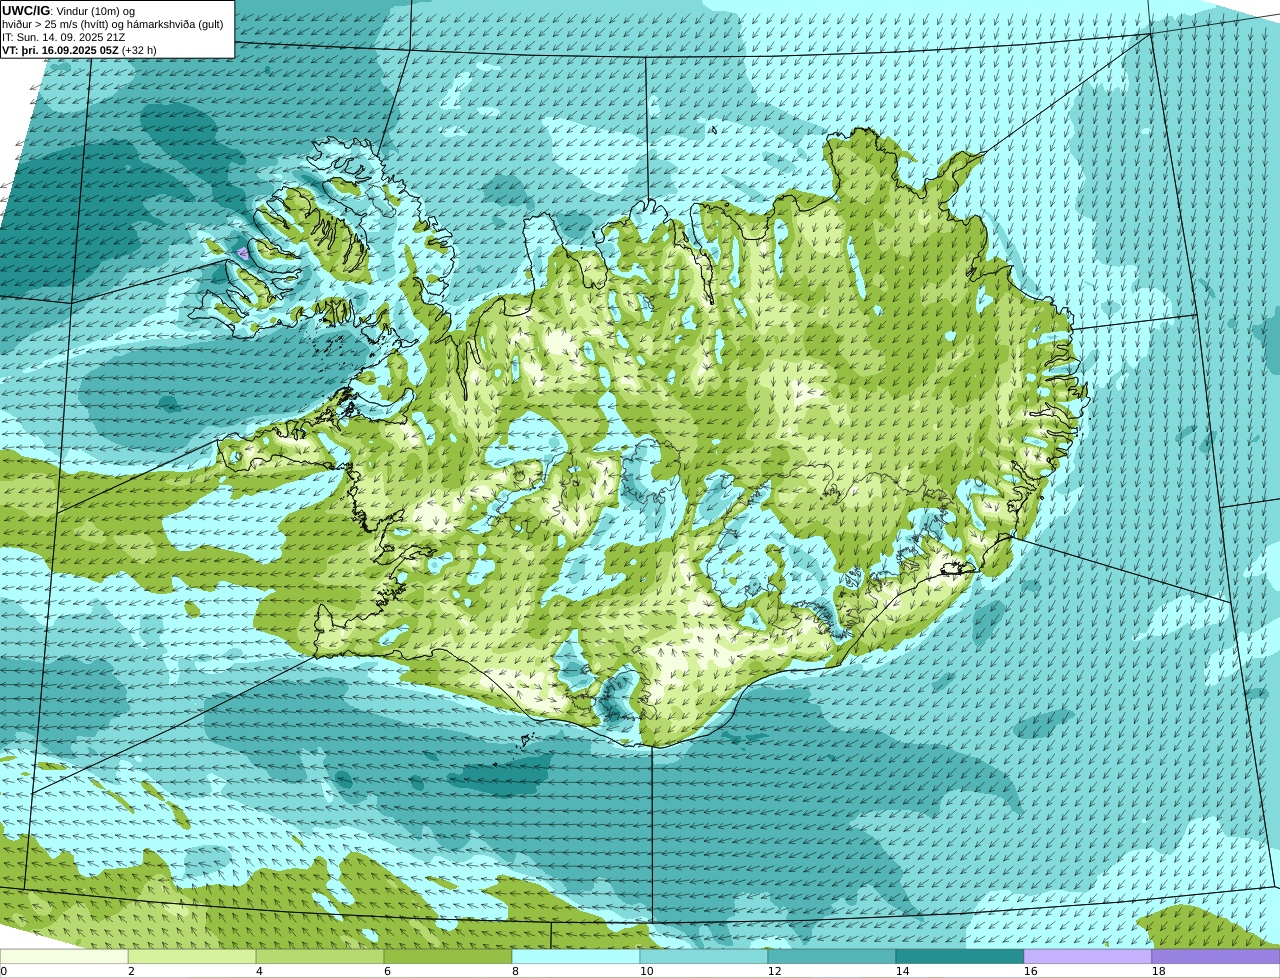Screen dimensions: 1280x978
Task: Click the light green 4–6 m/s legend swatch
Action: click(x=320, y=957)
